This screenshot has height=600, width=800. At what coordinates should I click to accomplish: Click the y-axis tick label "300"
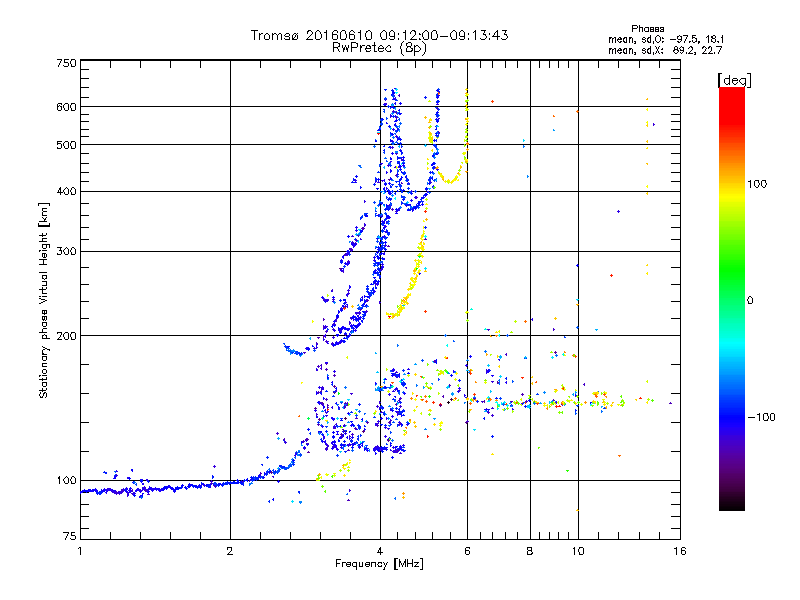point(66,252)
